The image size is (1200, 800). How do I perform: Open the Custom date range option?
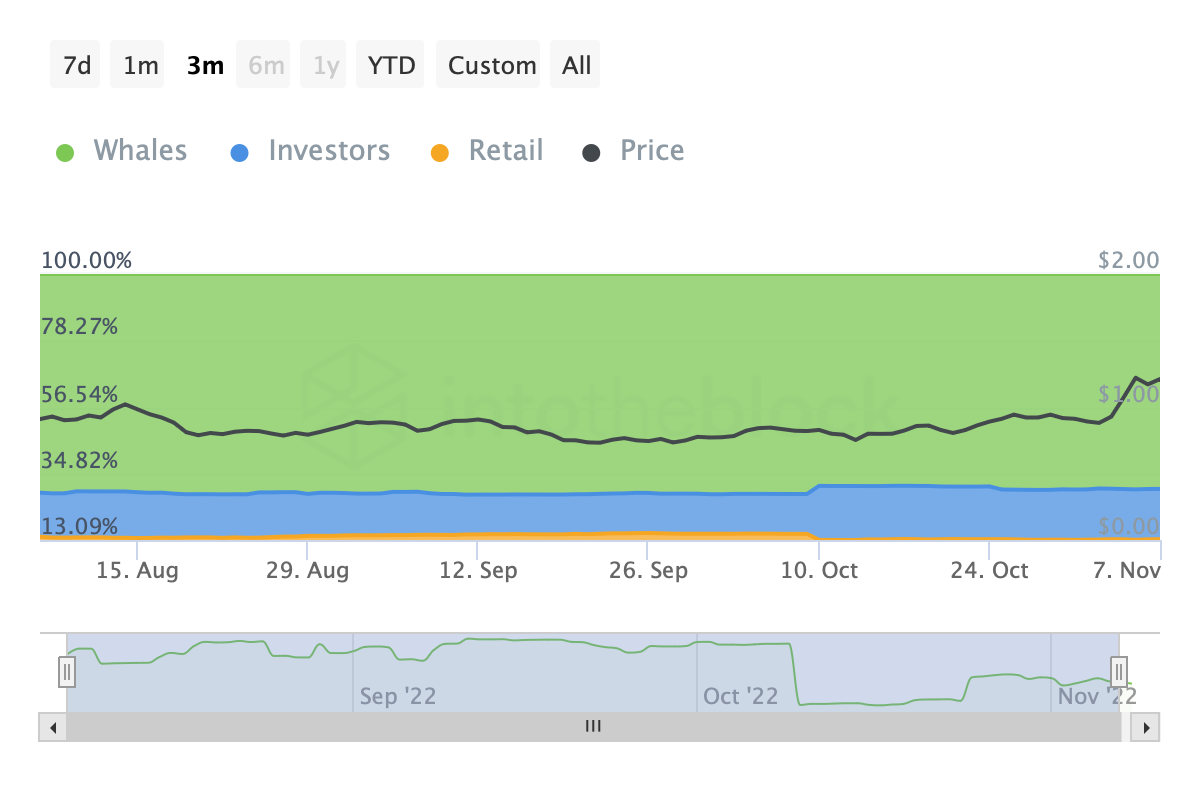[492, 66]
